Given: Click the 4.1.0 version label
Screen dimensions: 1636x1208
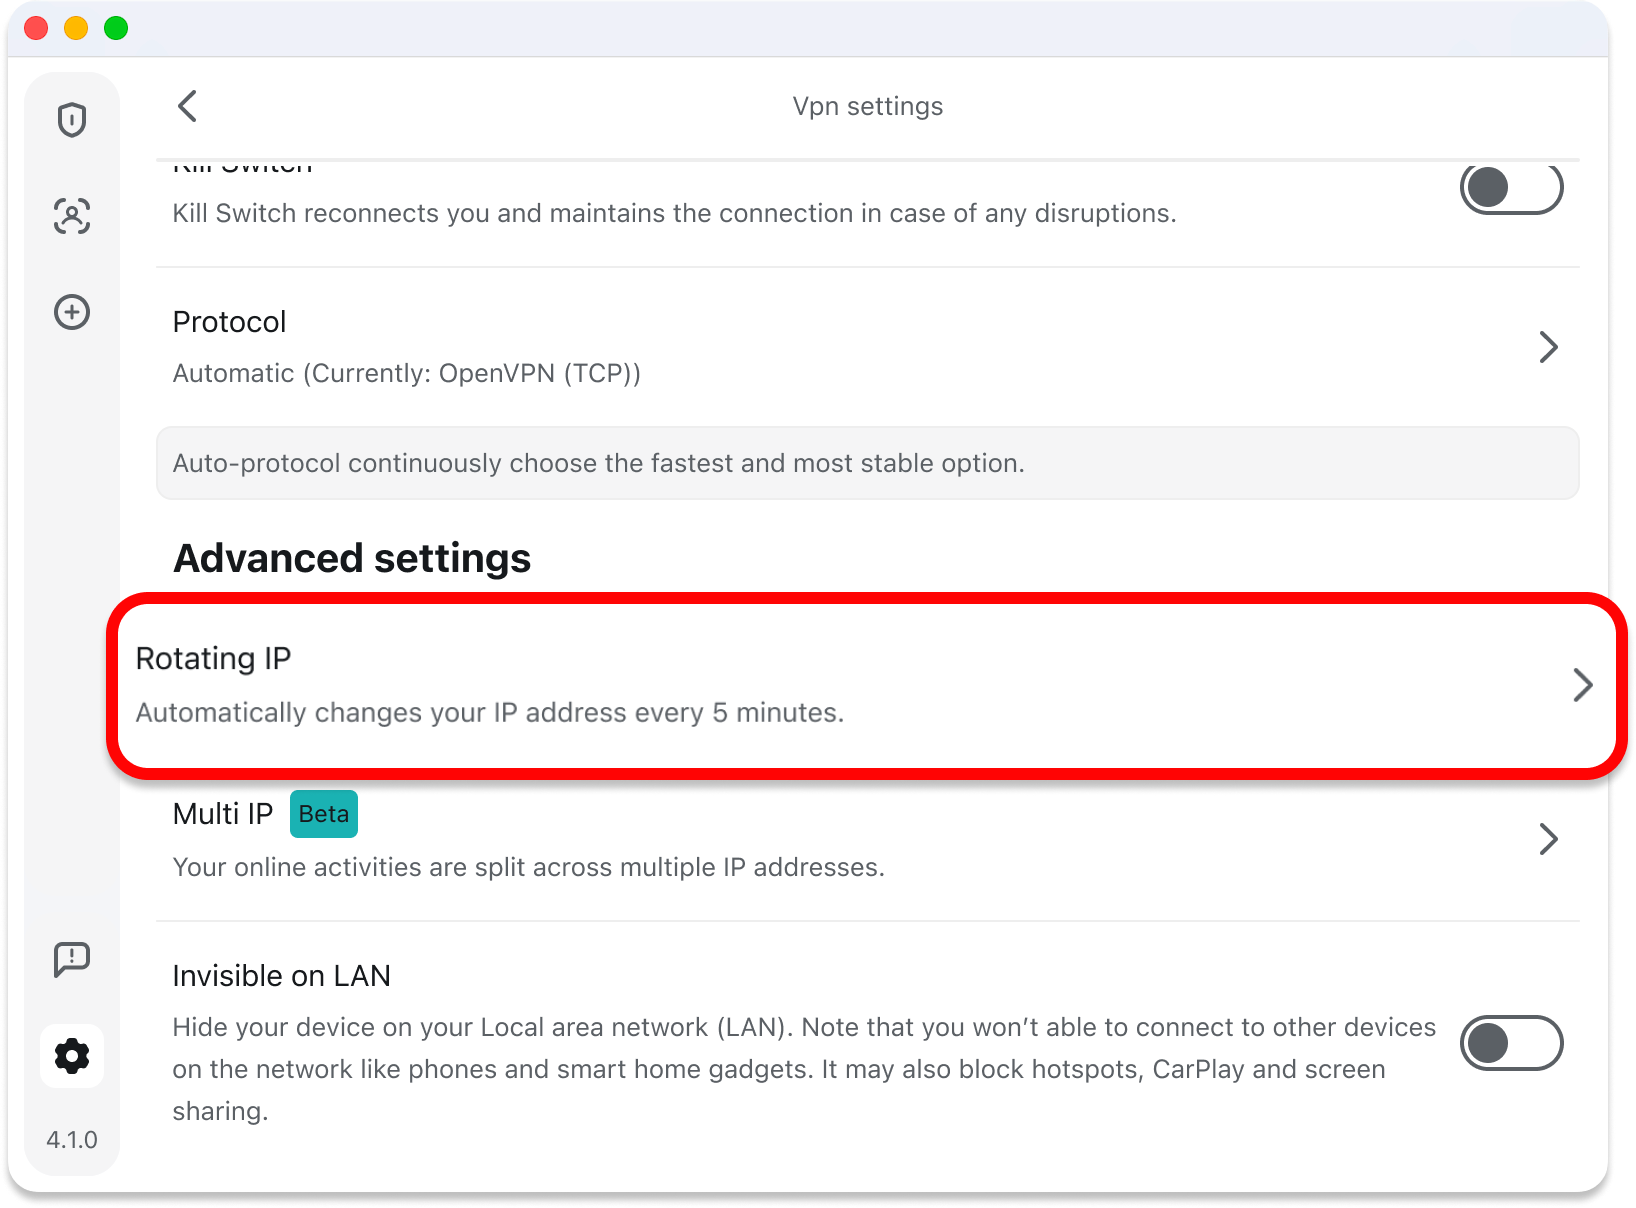Looking at the screenshot, I should (x=72, y=1140).
